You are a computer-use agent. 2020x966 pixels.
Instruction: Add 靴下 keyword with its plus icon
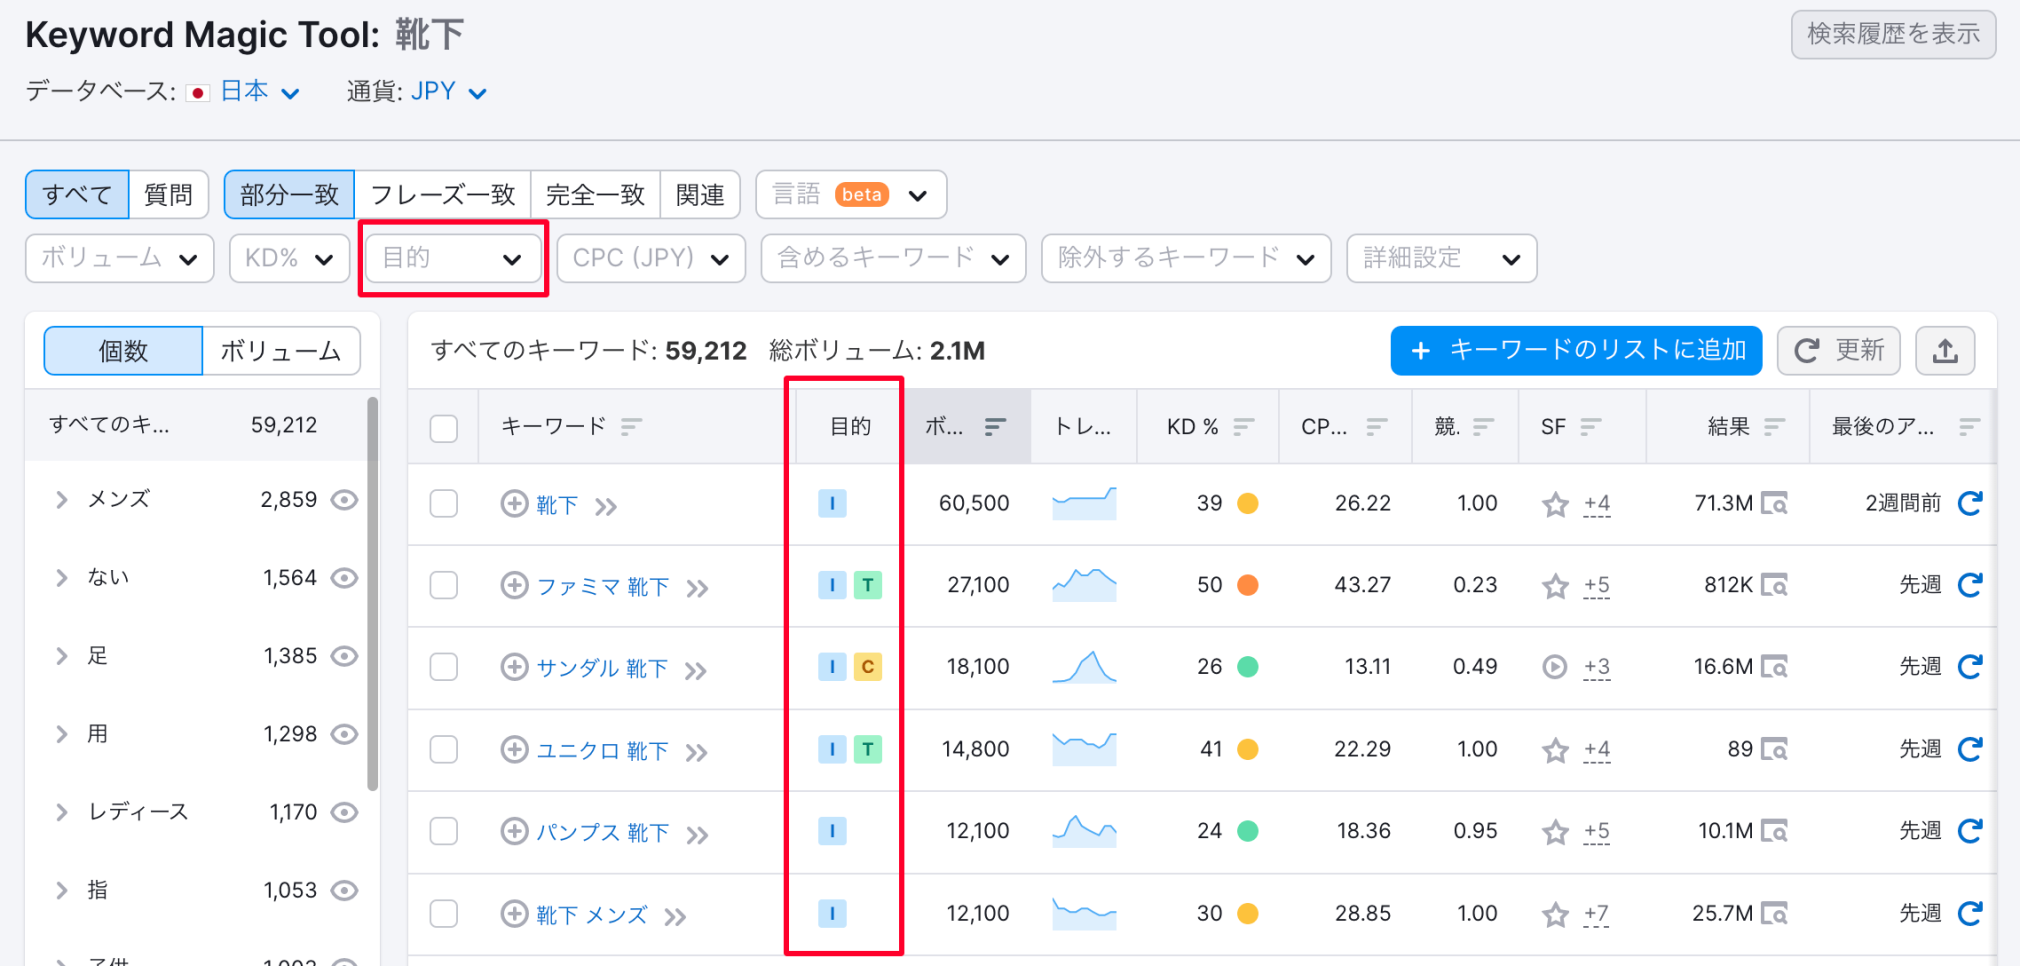(514, 503)
